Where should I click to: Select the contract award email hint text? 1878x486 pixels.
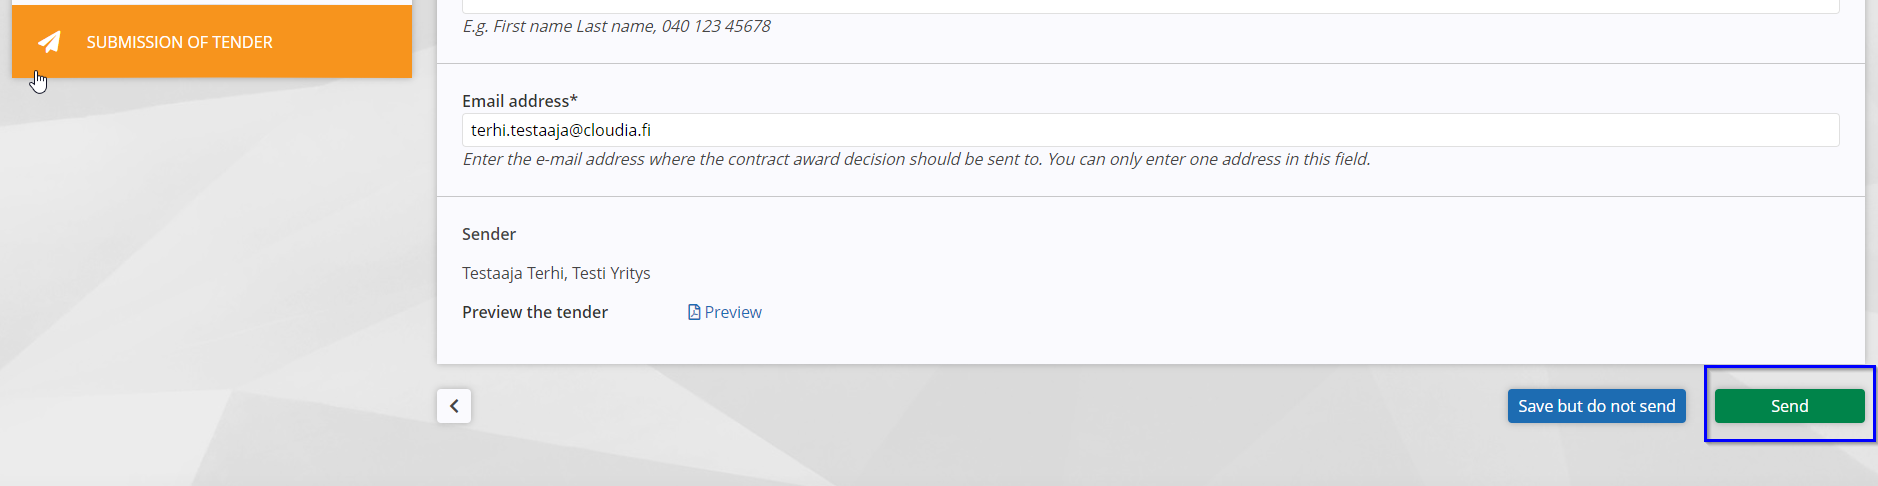coord(916,159)
